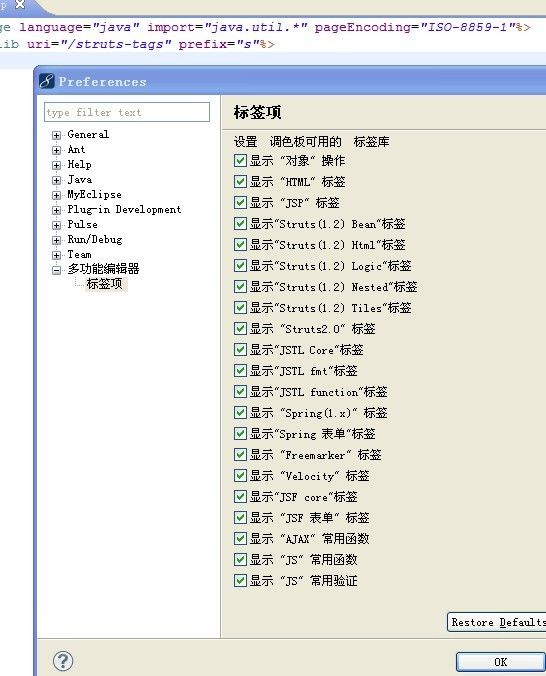
Task: Toggle JSF 表单 tags checkbox
Action: pyautogui.click(x=240, y=518)
